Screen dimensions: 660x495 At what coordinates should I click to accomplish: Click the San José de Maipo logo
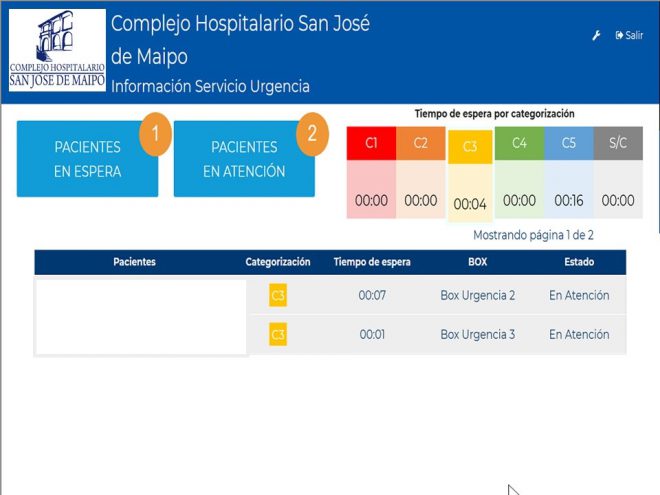tap(57, 50)
